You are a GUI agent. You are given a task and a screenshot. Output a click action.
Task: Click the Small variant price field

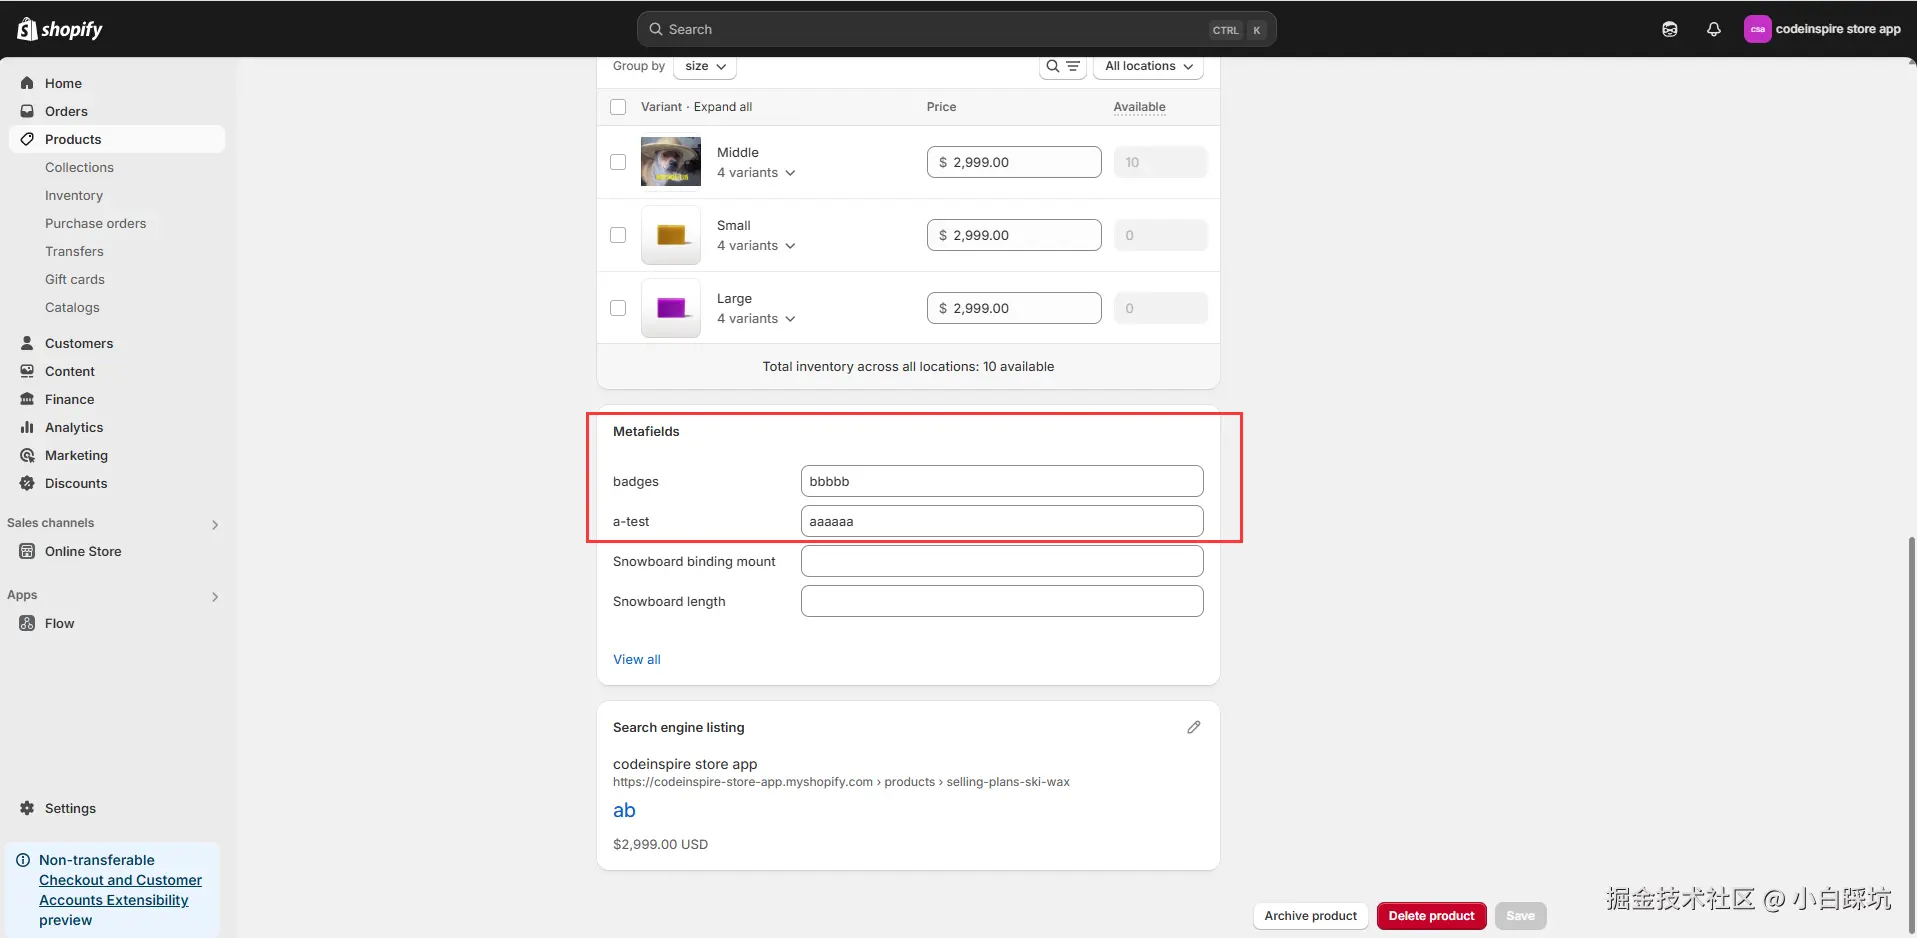[1014, 235]
